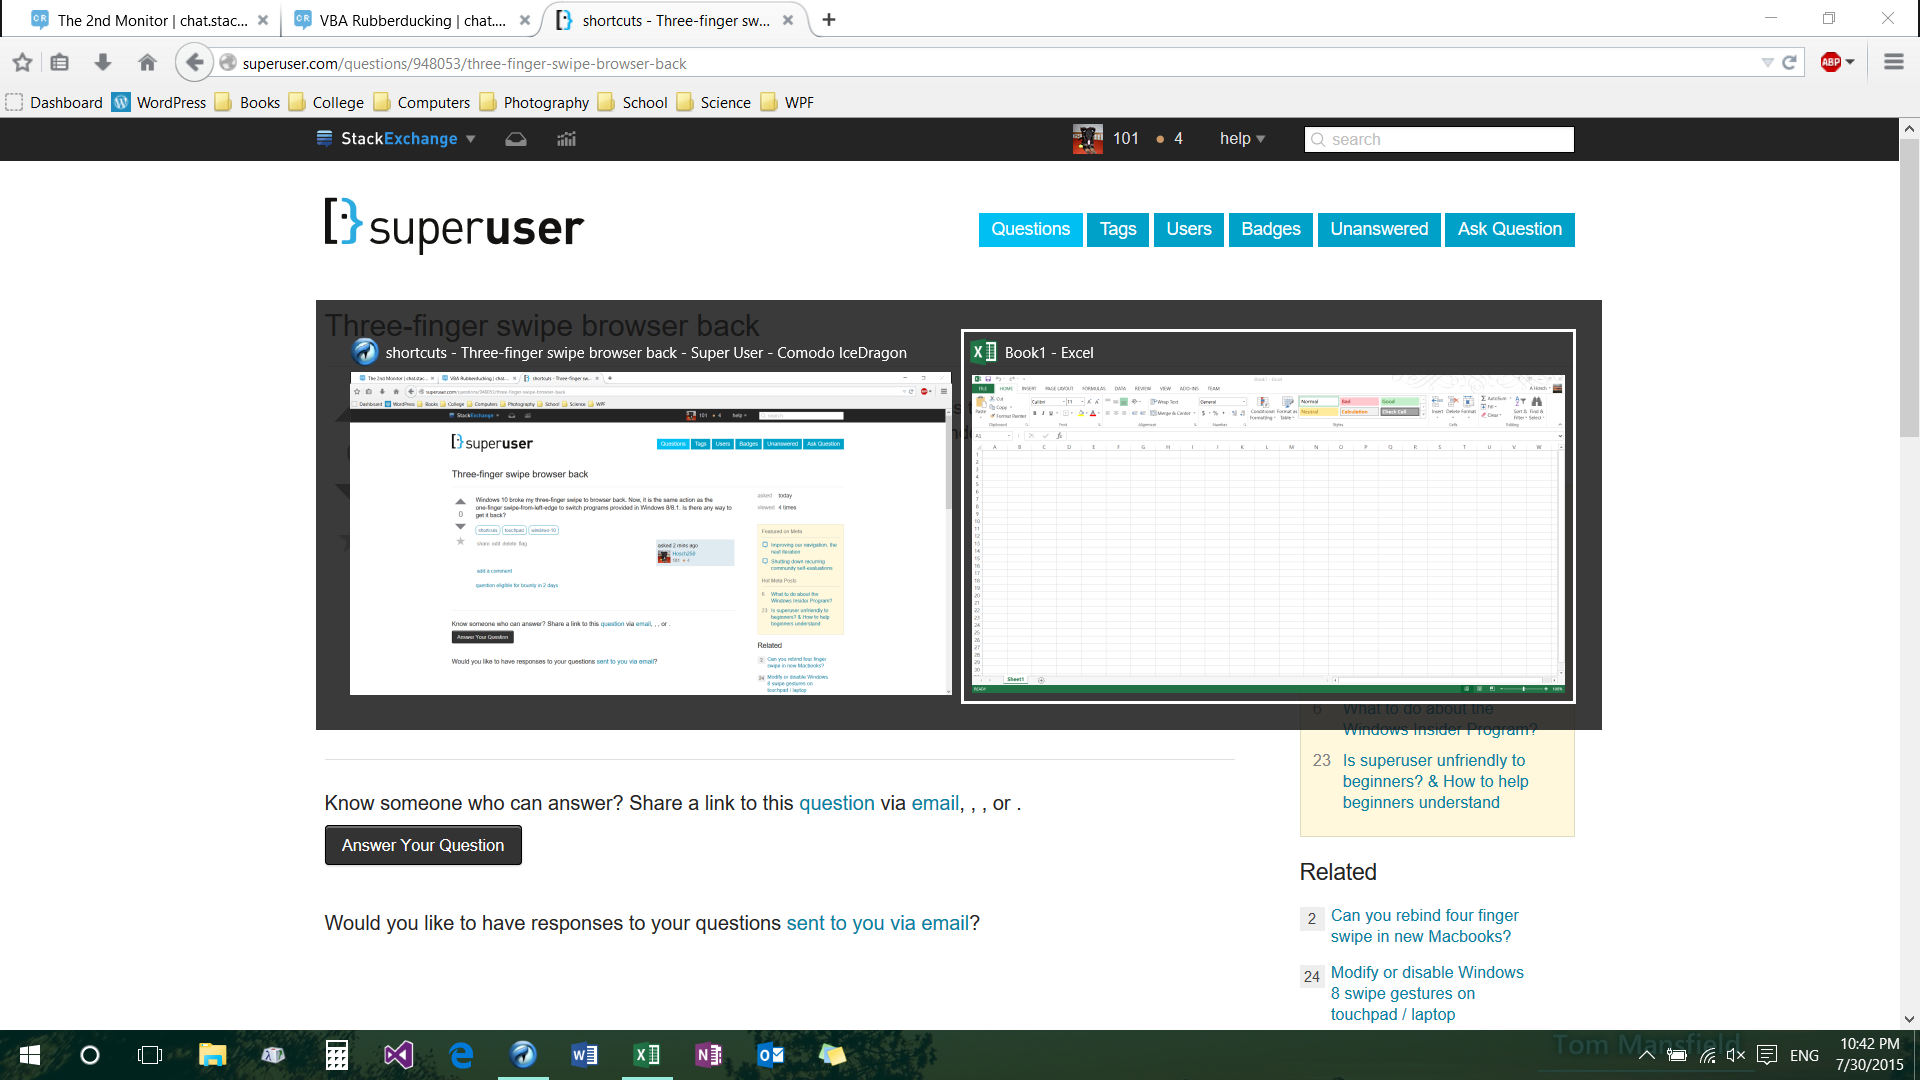Open the Science bookmarks folder
Screen dimensions: 1920x1080
[714, 102]
